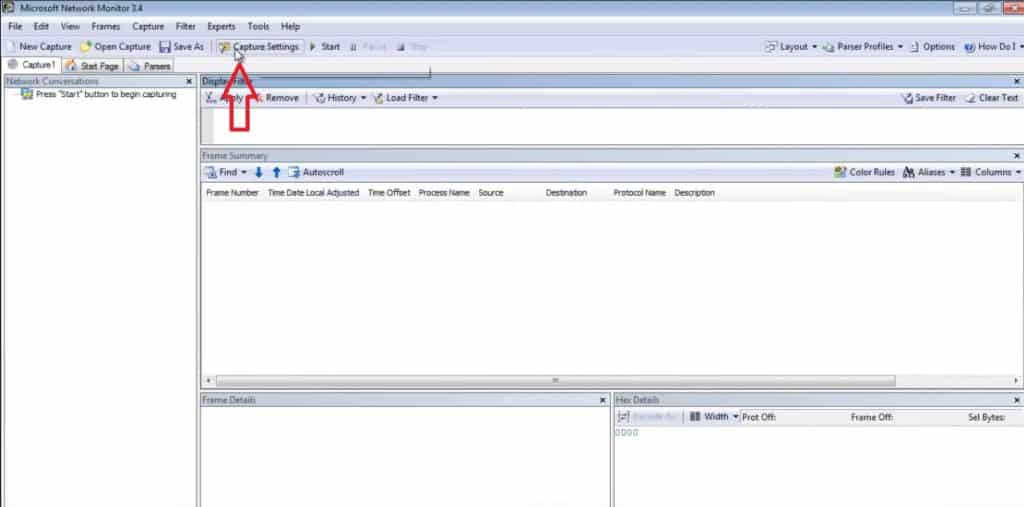Close the Frame Summary pane
This screenshot has height=507, width=1024.
tap(1017, 156)
